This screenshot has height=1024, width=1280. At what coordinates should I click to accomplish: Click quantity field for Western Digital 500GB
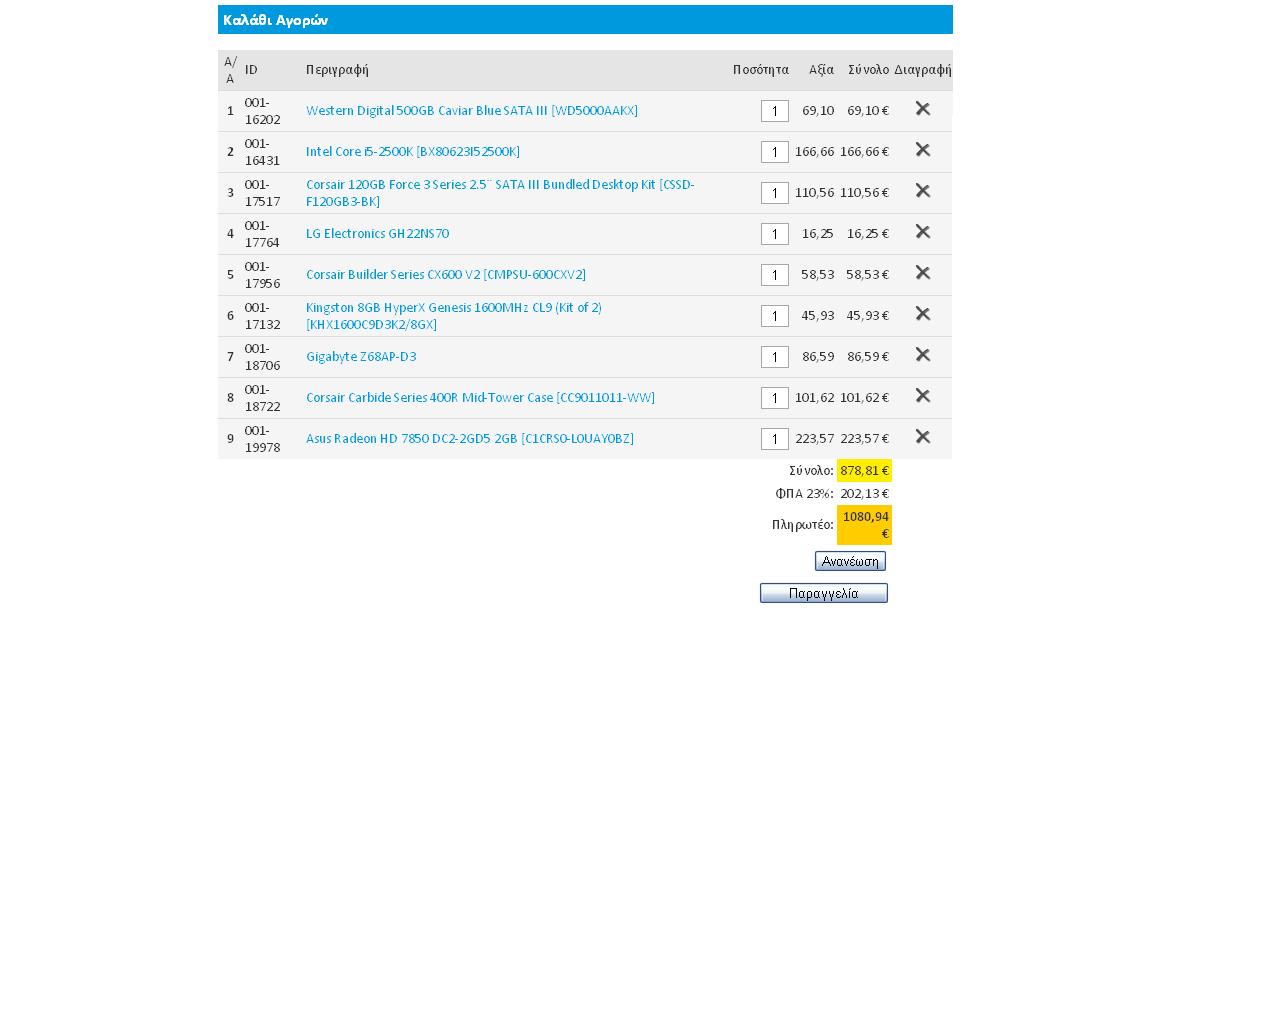(775, 111)
